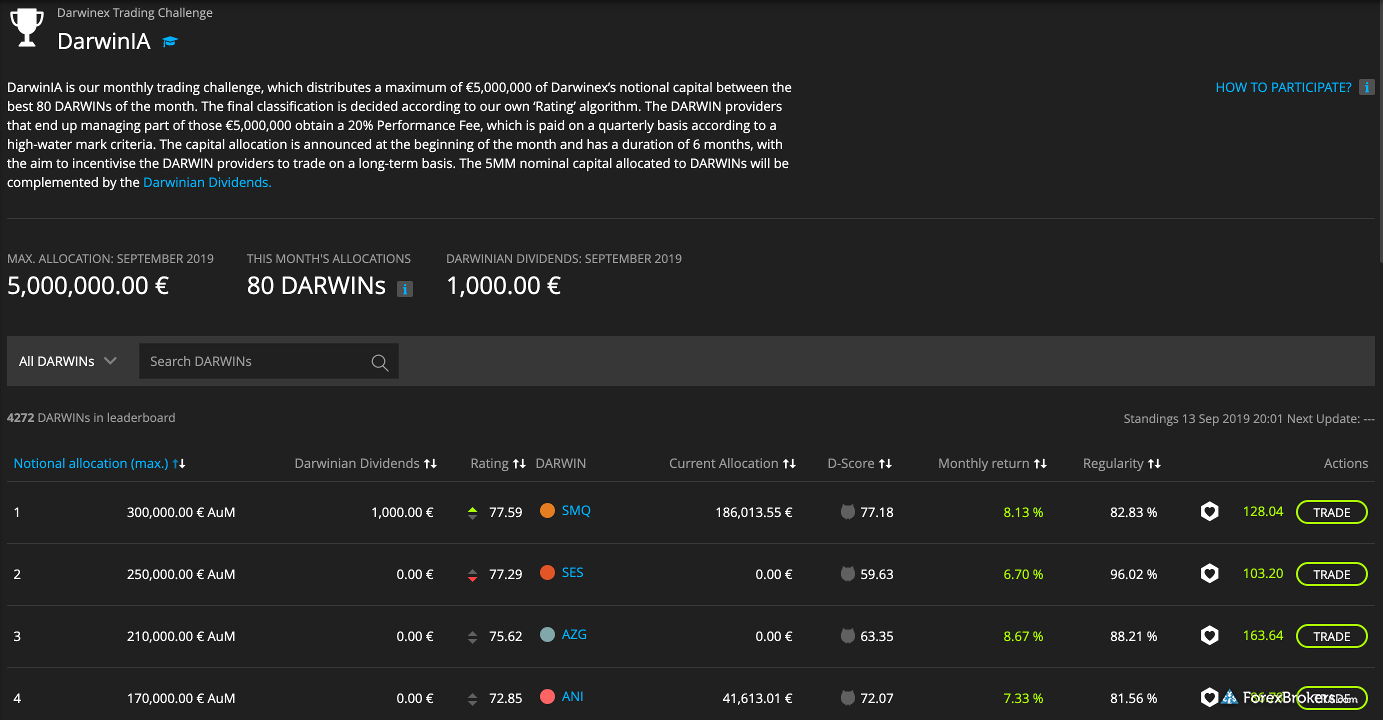
Task: Open the AZG DARWIN link
Action: coord(574,635)
